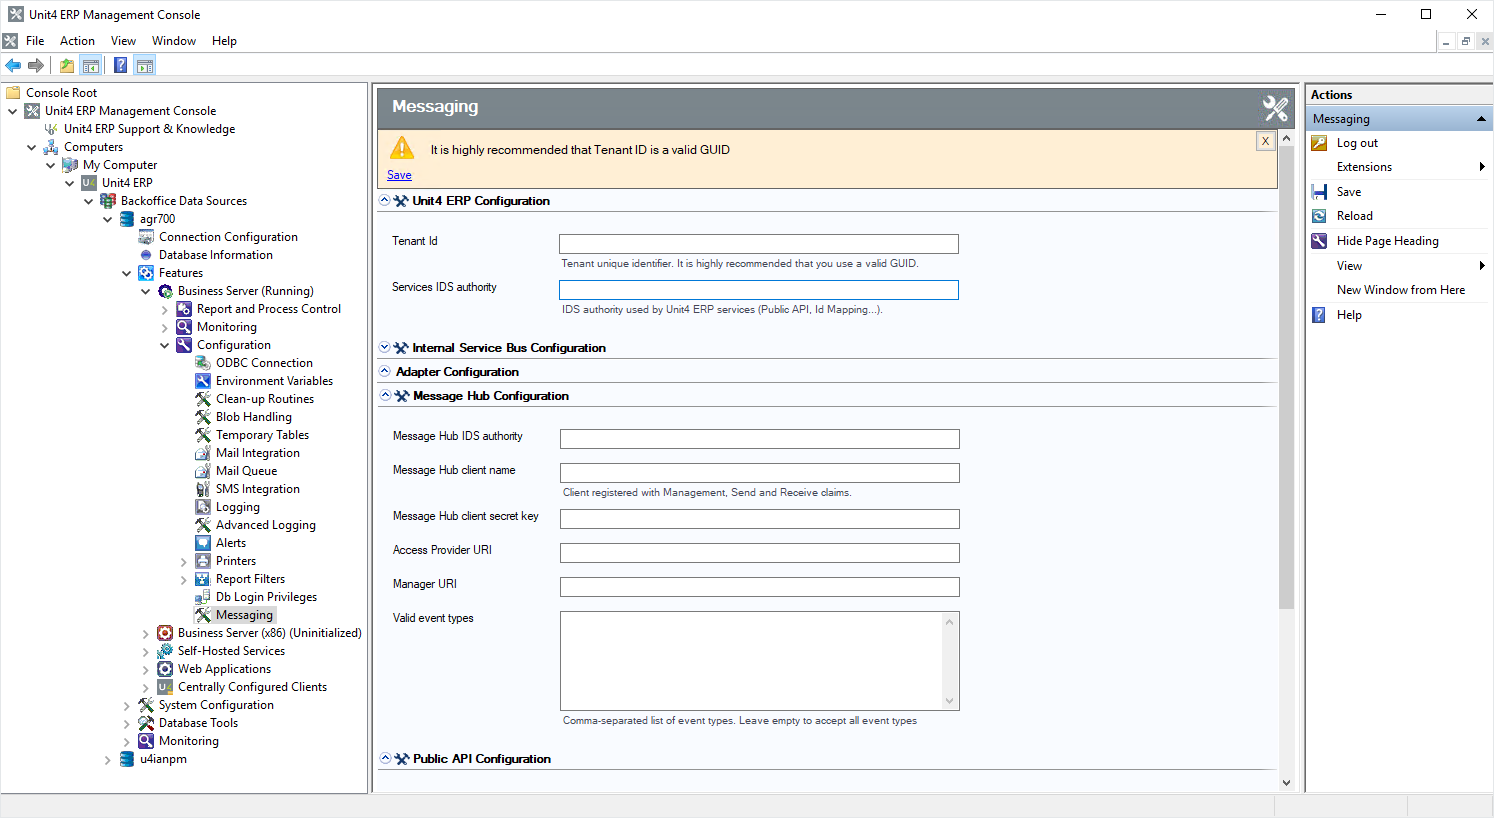This screenshot has height=818, width=1494.
Task: Click into the Tenant Id field
Action: pyautogui.click(x=758, y=244)
